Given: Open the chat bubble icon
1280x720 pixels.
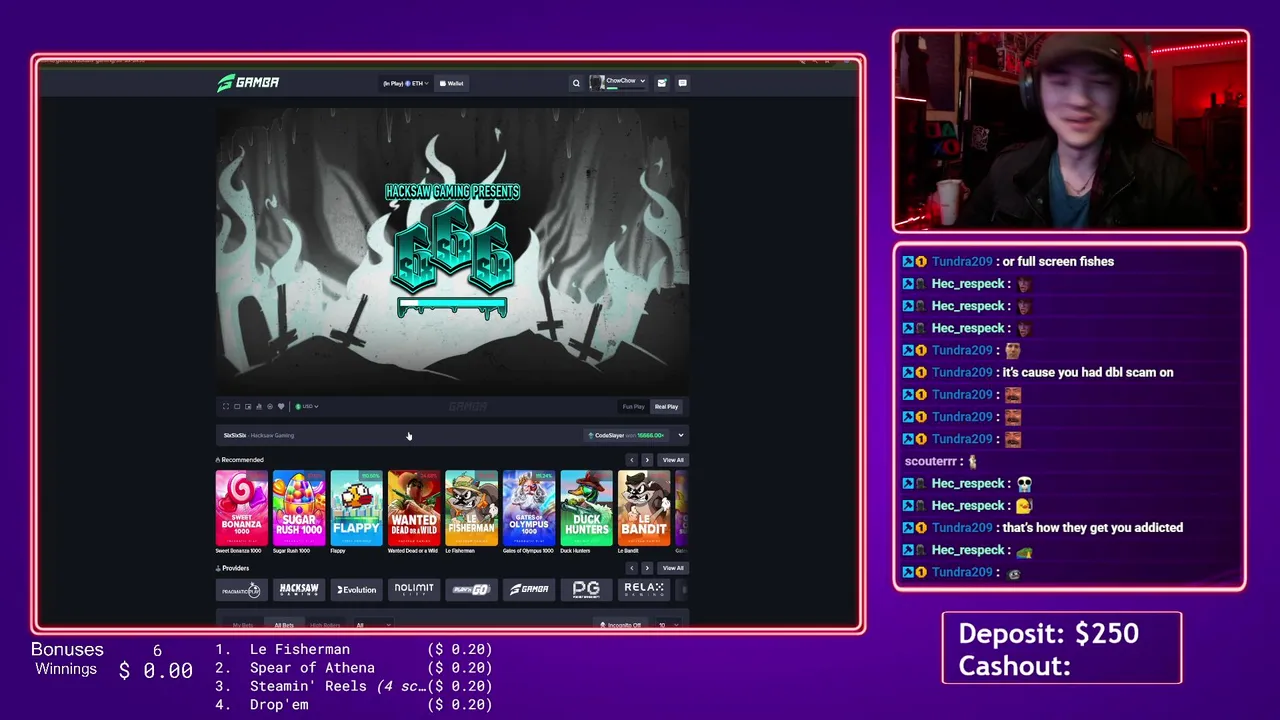Looking at the screenshot, I should 683,83.
